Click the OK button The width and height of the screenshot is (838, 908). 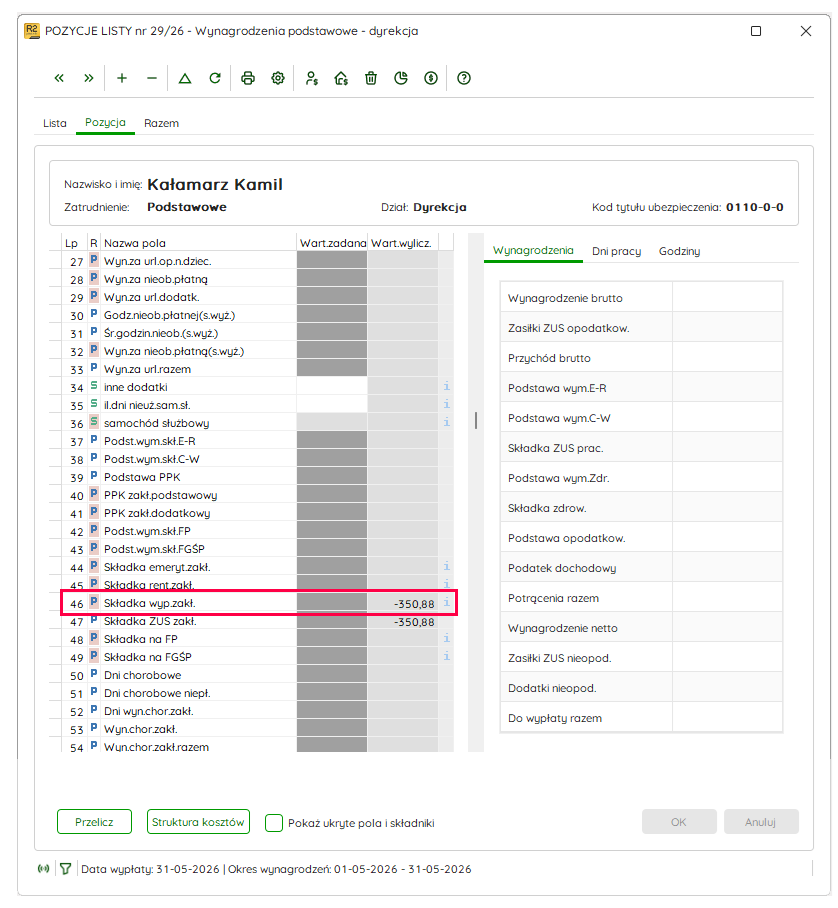(x=679, y=822)
